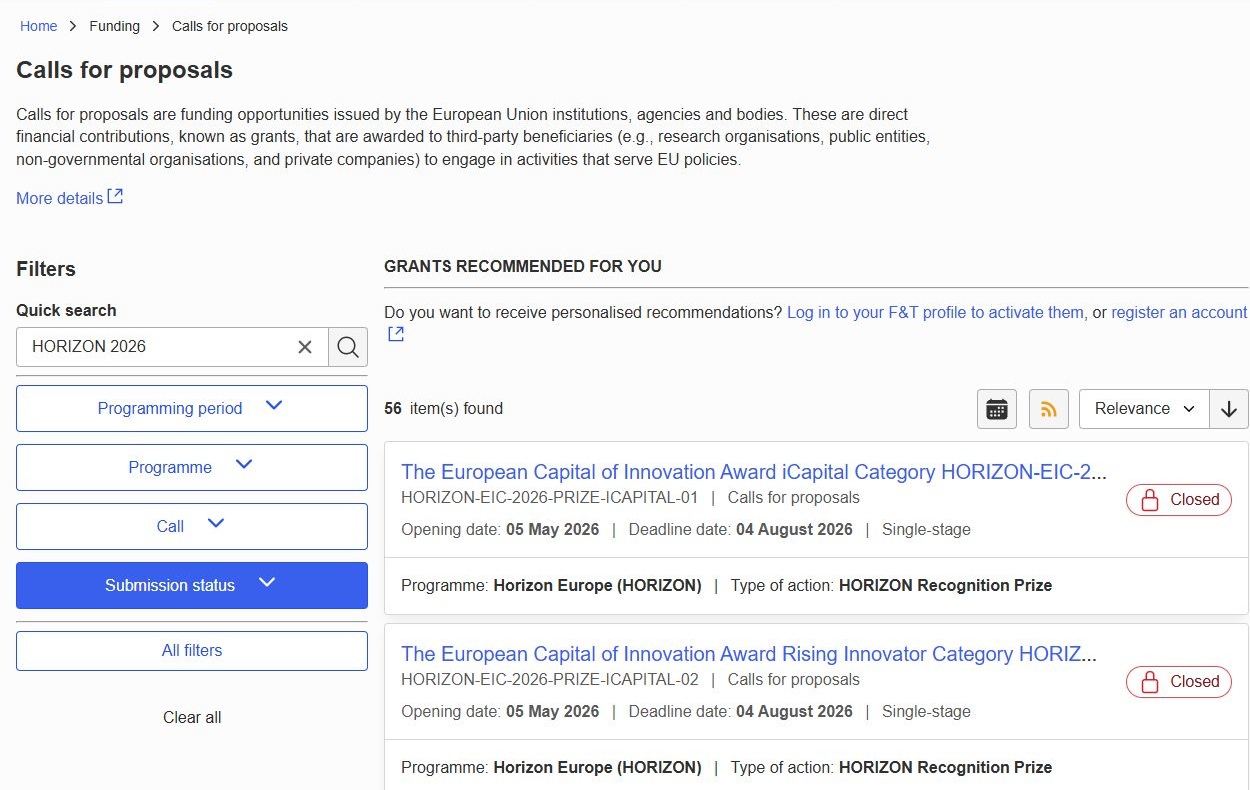Viewport: 1250px width, 790px height.
Task: Click external link icon next to More details
Action: click(115, 197)
